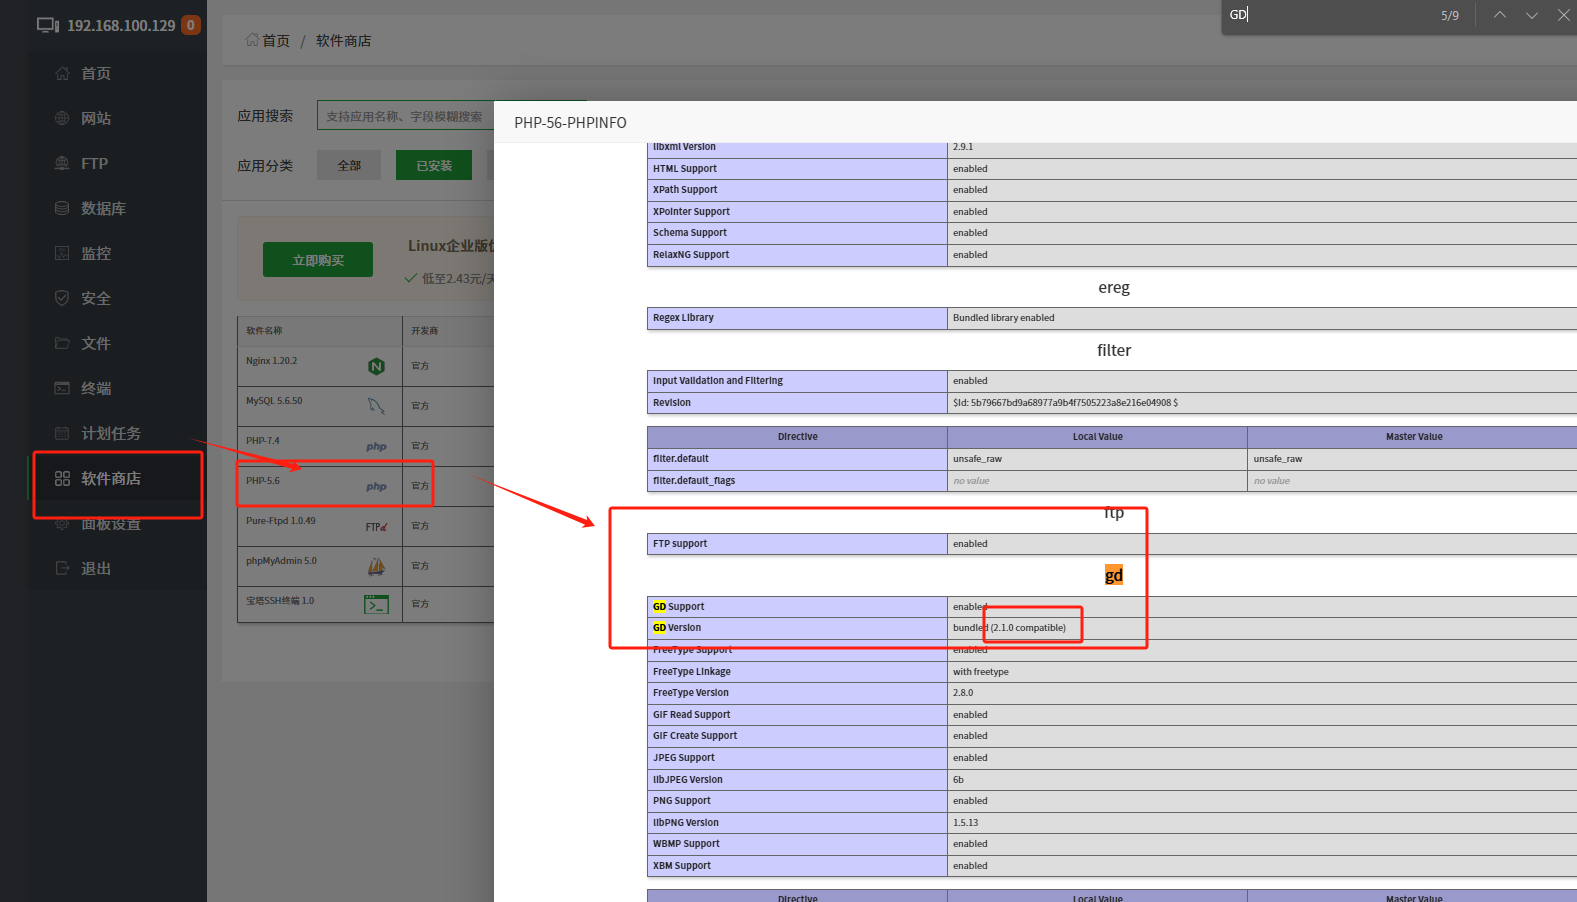Click the home icon in the sidebar
This screenshot has width=1577, height=902.
pyautogui.click(x=62, y=73)
